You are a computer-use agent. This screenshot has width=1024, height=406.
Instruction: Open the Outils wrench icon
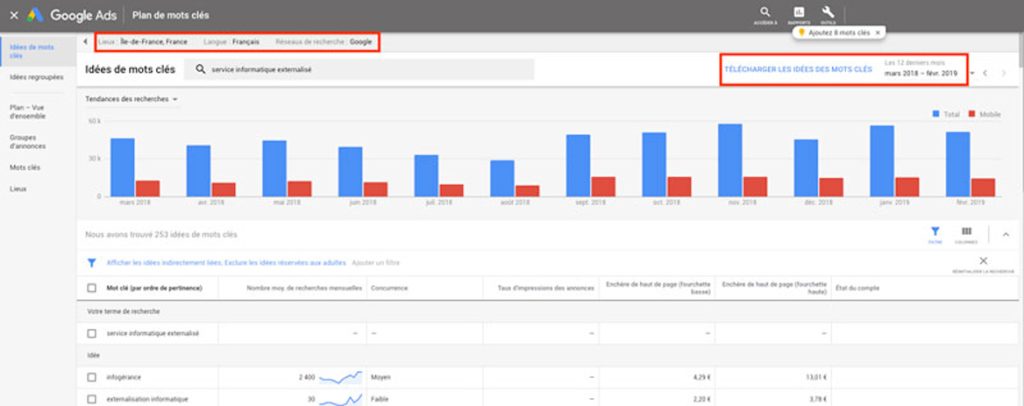(x=828, y=12)
